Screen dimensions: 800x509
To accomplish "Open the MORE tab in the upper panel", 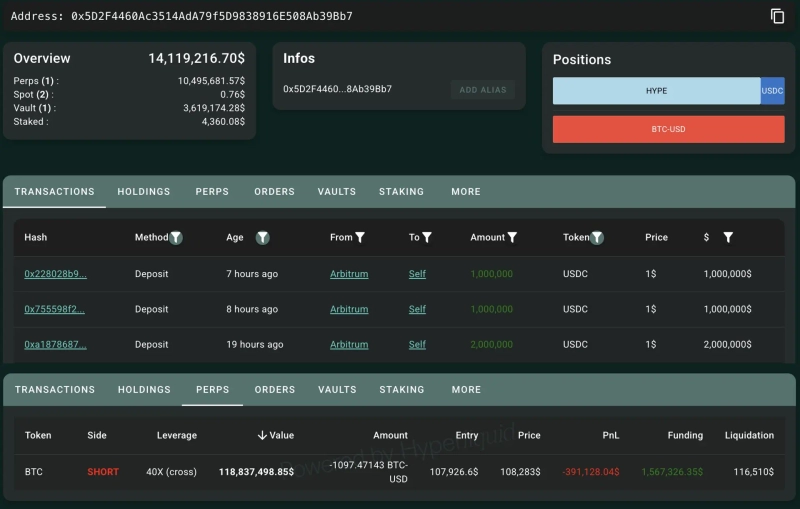I will click(x=466, y=192).
